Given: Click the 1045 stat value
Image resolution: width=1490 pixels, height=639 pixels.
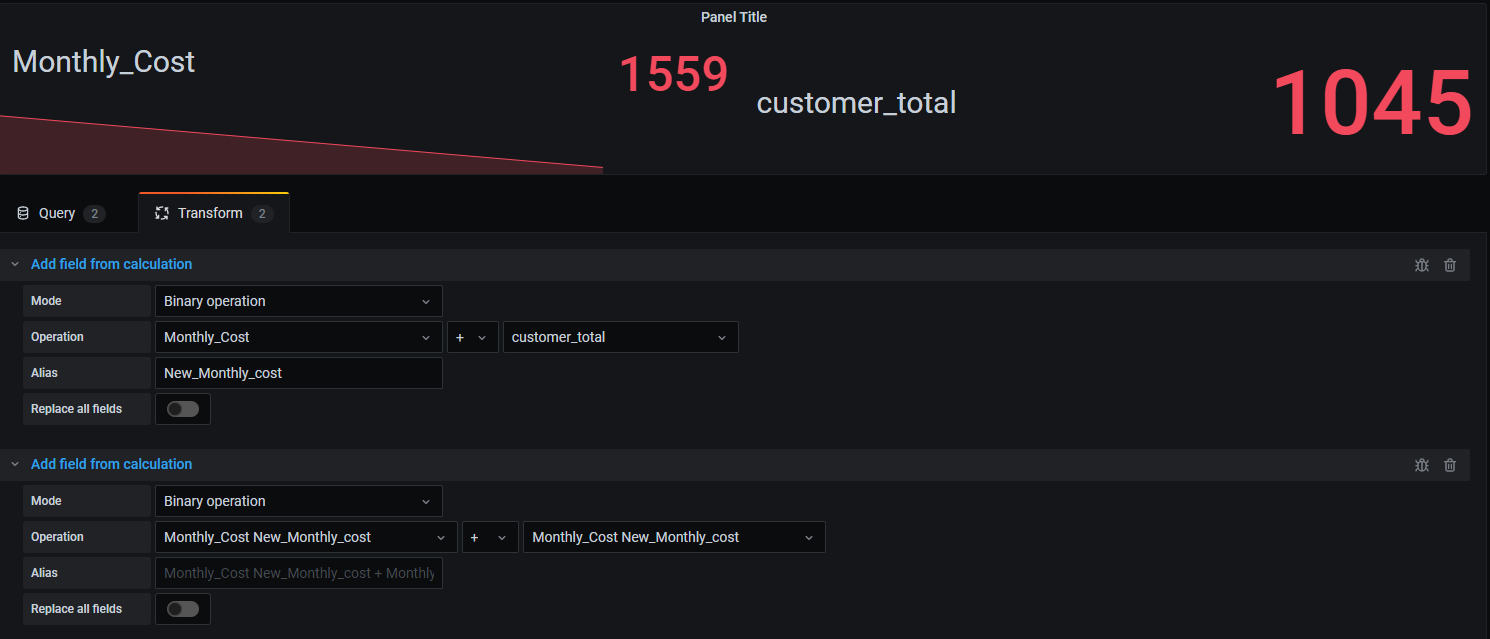Looking at the screenshot, I should [1372, 104].
